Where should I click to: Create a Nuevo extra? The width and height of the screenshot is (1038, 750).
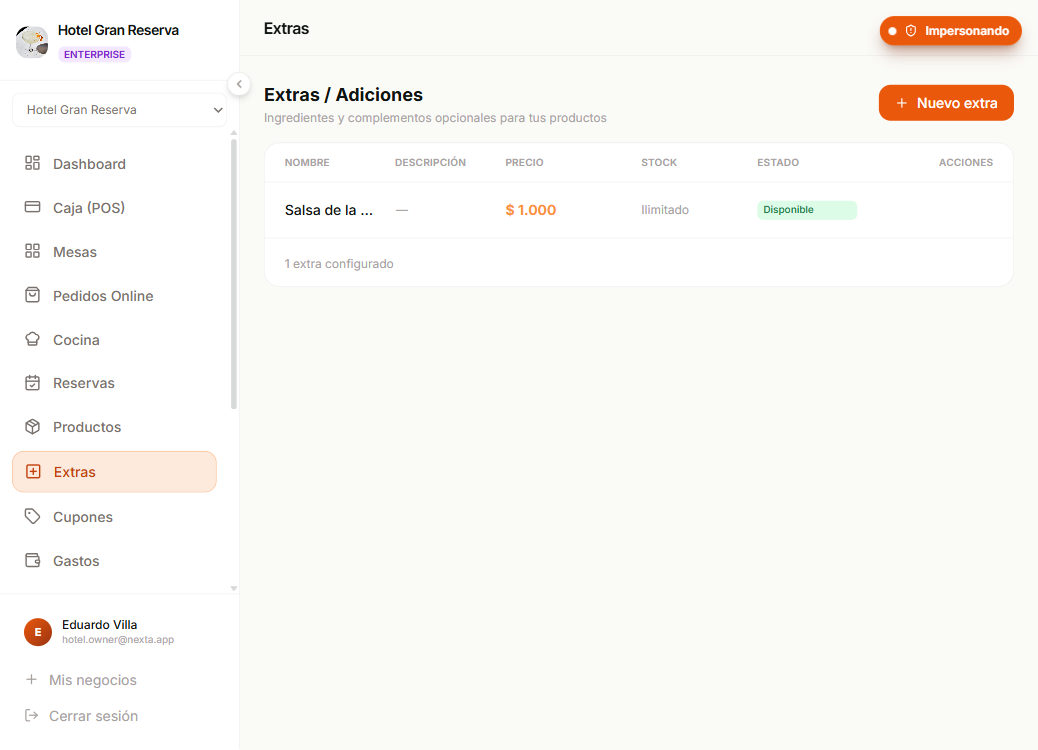[946, 103]
